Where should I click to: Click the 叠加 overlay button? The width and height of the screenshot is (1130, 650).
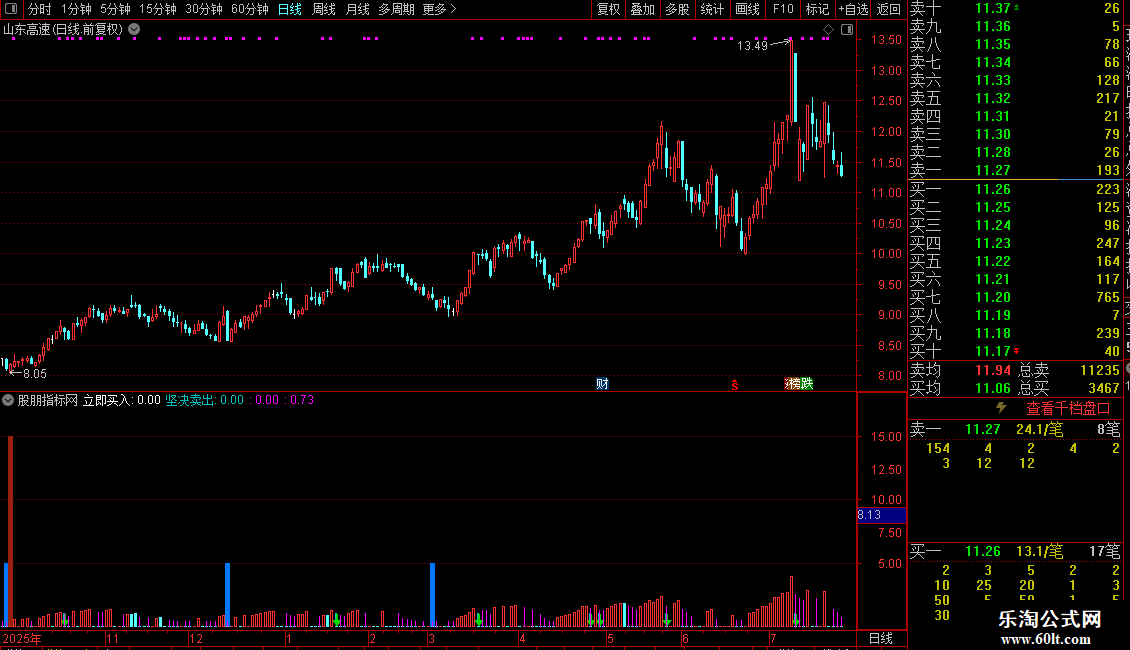pos(643,9)
